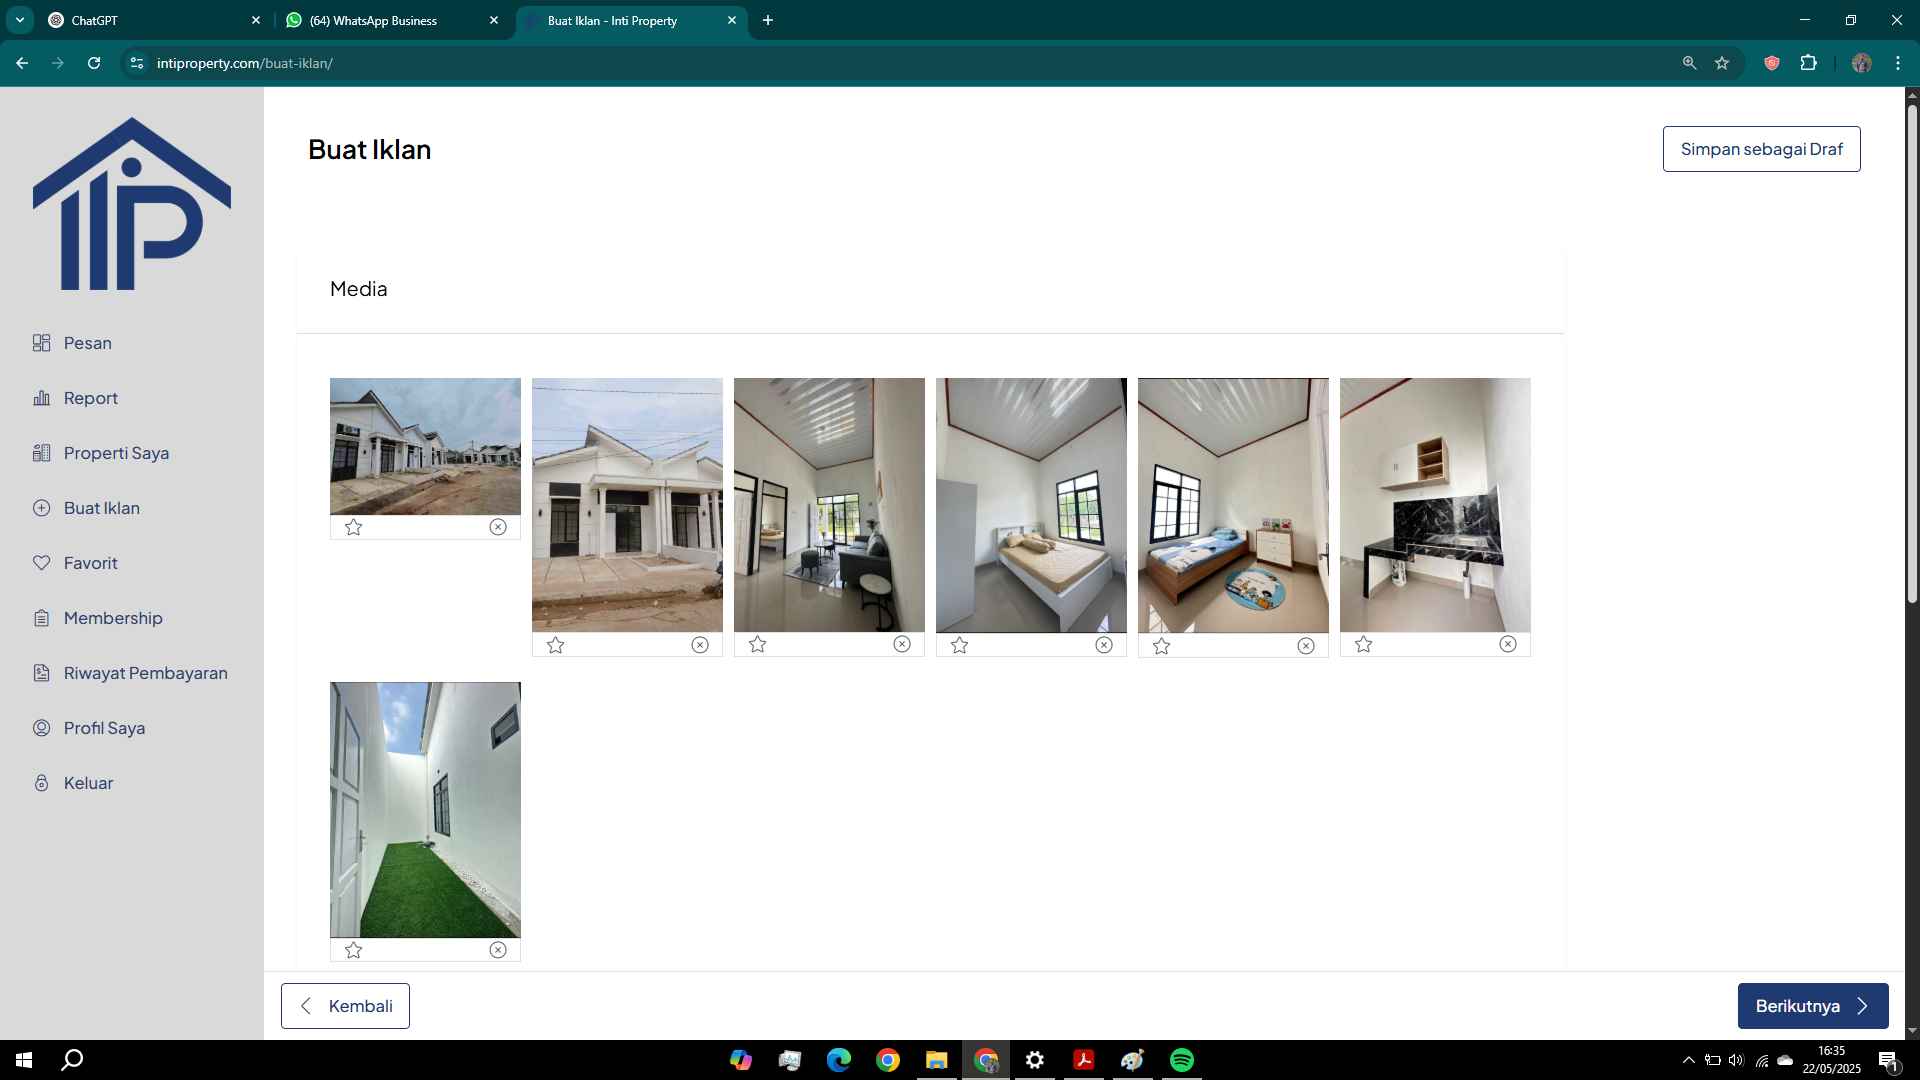View site information icon

coord(138,63)
